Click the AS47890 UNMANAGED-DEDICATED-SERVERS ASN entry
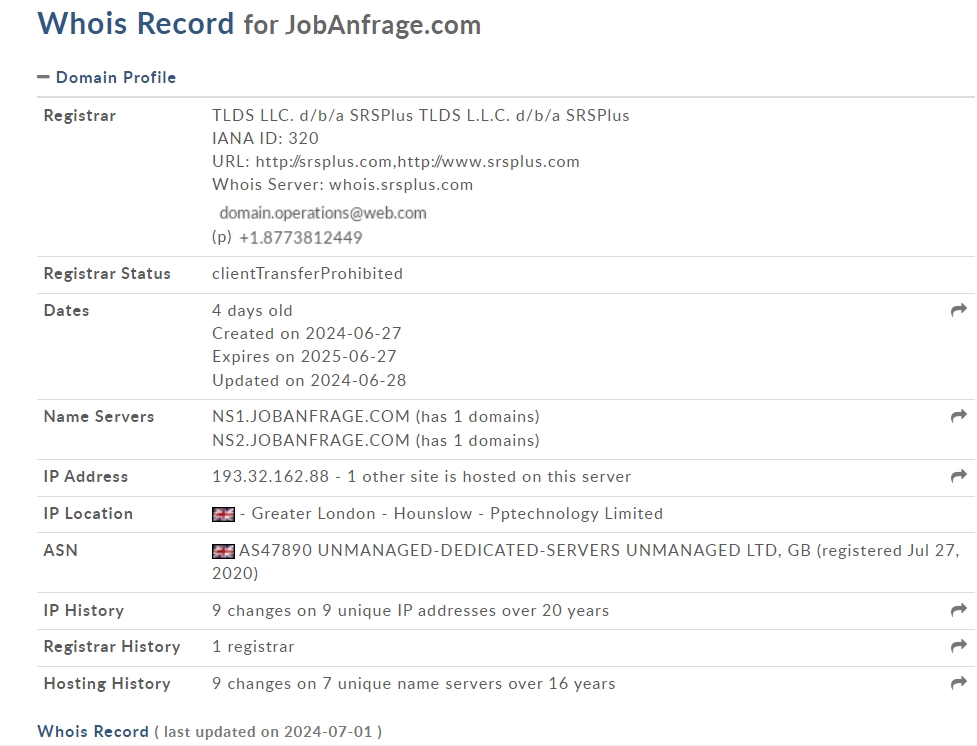 (586, 562)
